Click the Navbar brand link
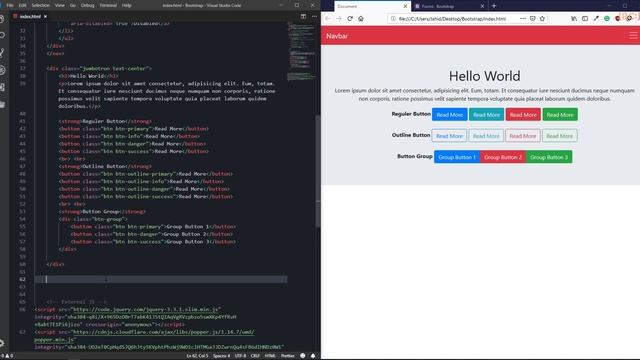The image size is (640, 360). point(337,36)
